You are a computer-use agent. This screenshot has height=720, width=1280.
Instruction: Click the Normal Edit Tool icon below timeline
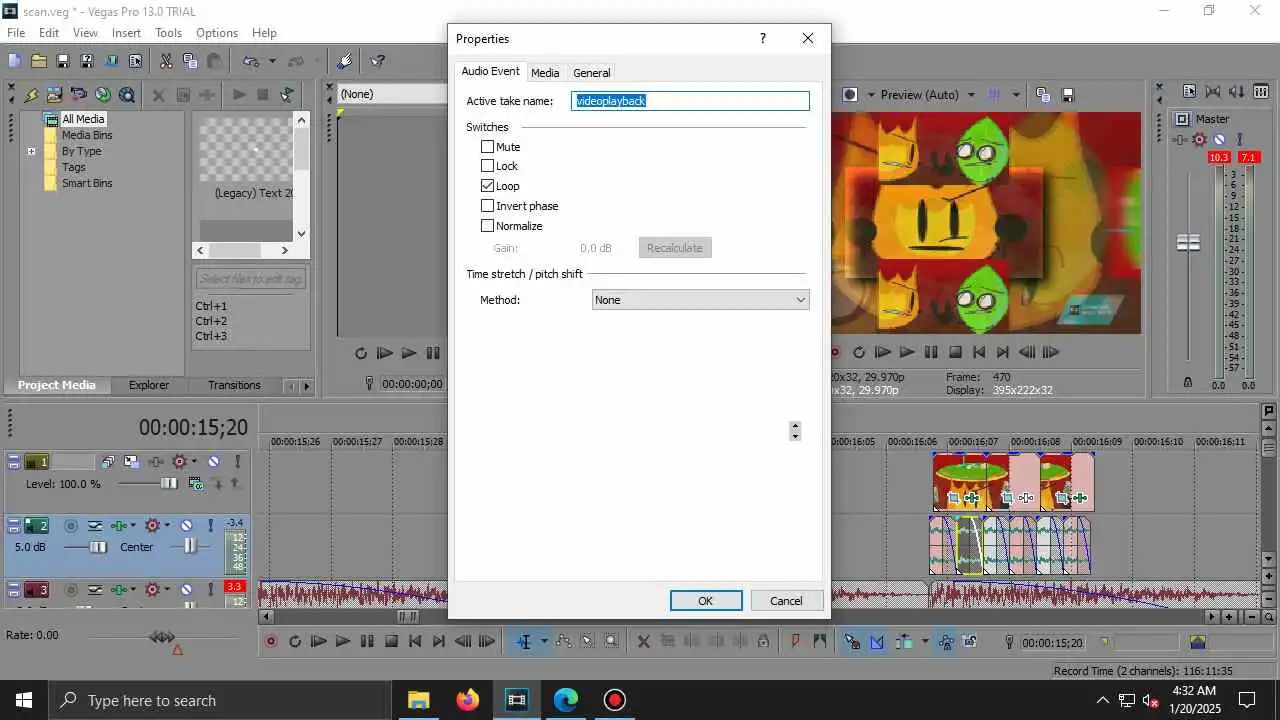(523, 642)
